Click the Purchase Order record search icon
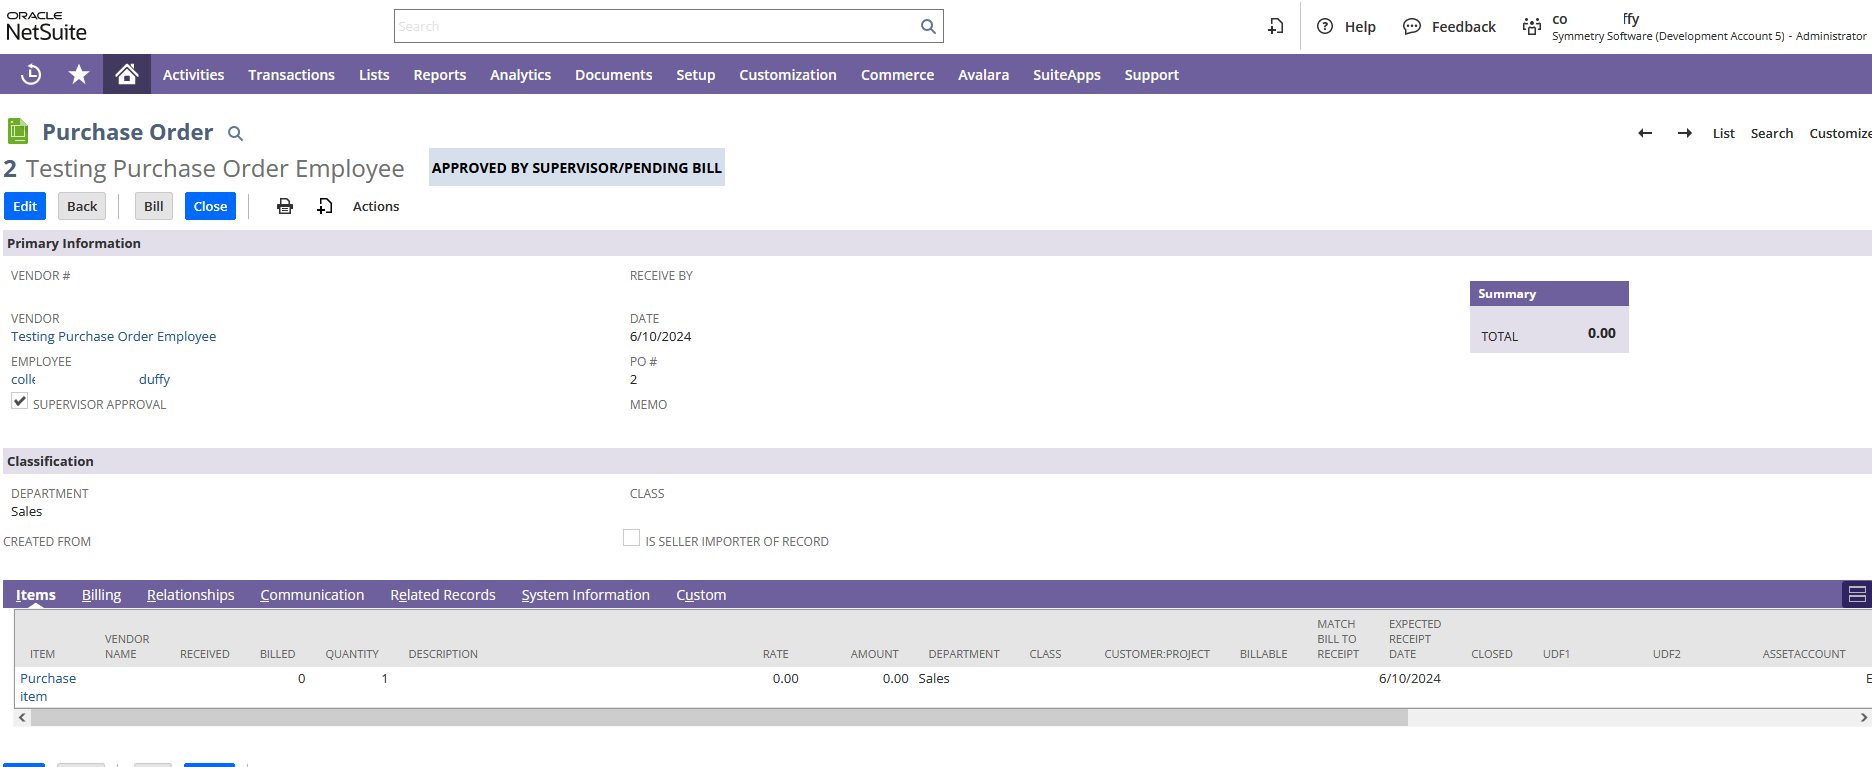This screenshot has height=767, width=1872. [235, 133]
